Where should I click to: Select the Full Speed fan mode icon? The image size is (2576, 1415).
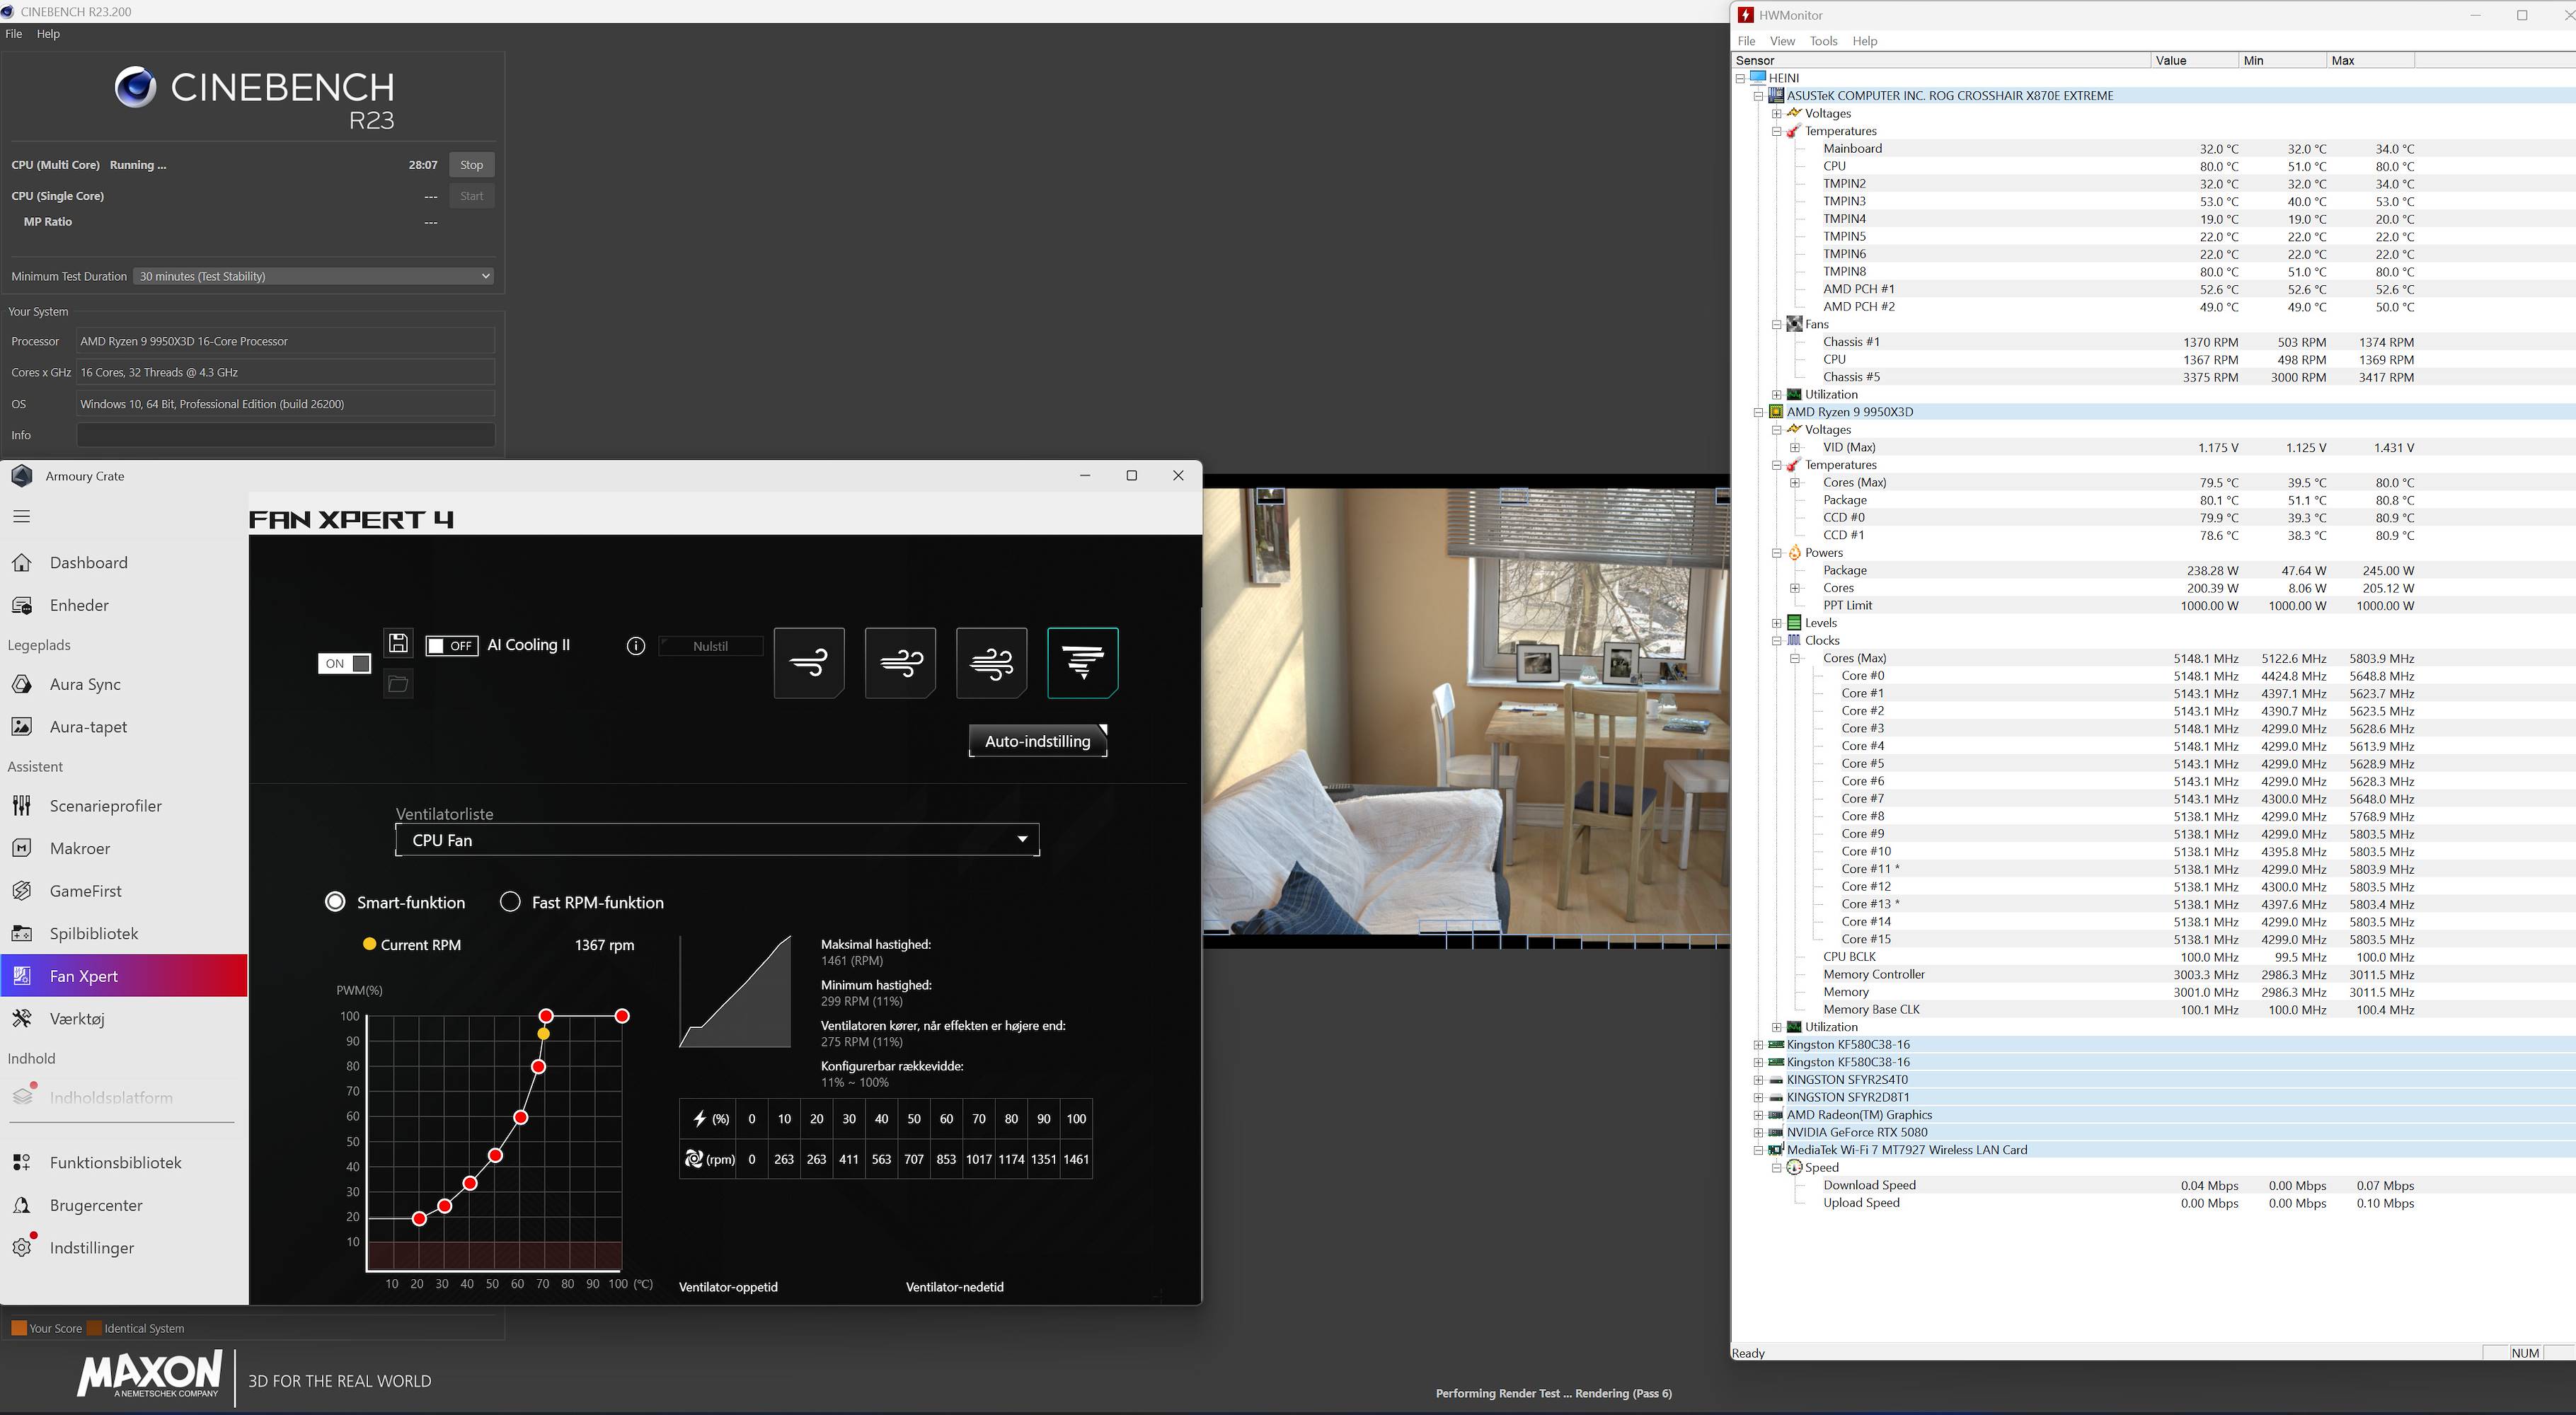tap(1082, 662)
